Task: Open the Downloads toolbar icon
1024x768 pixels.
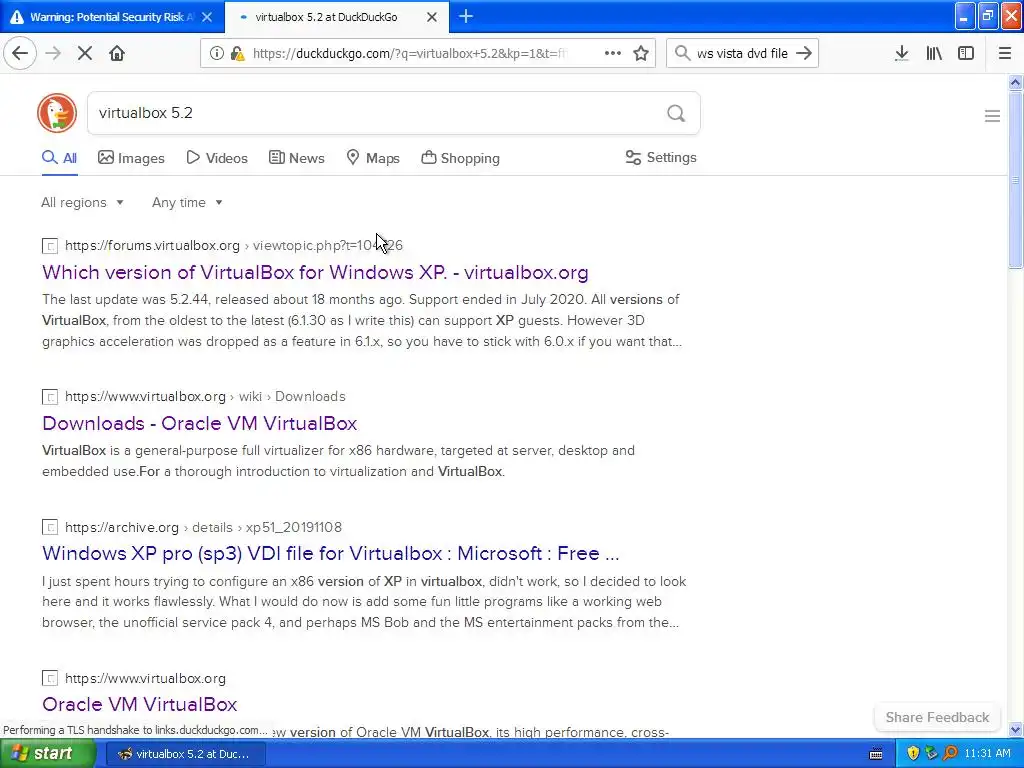Action: tap(901, 53)
